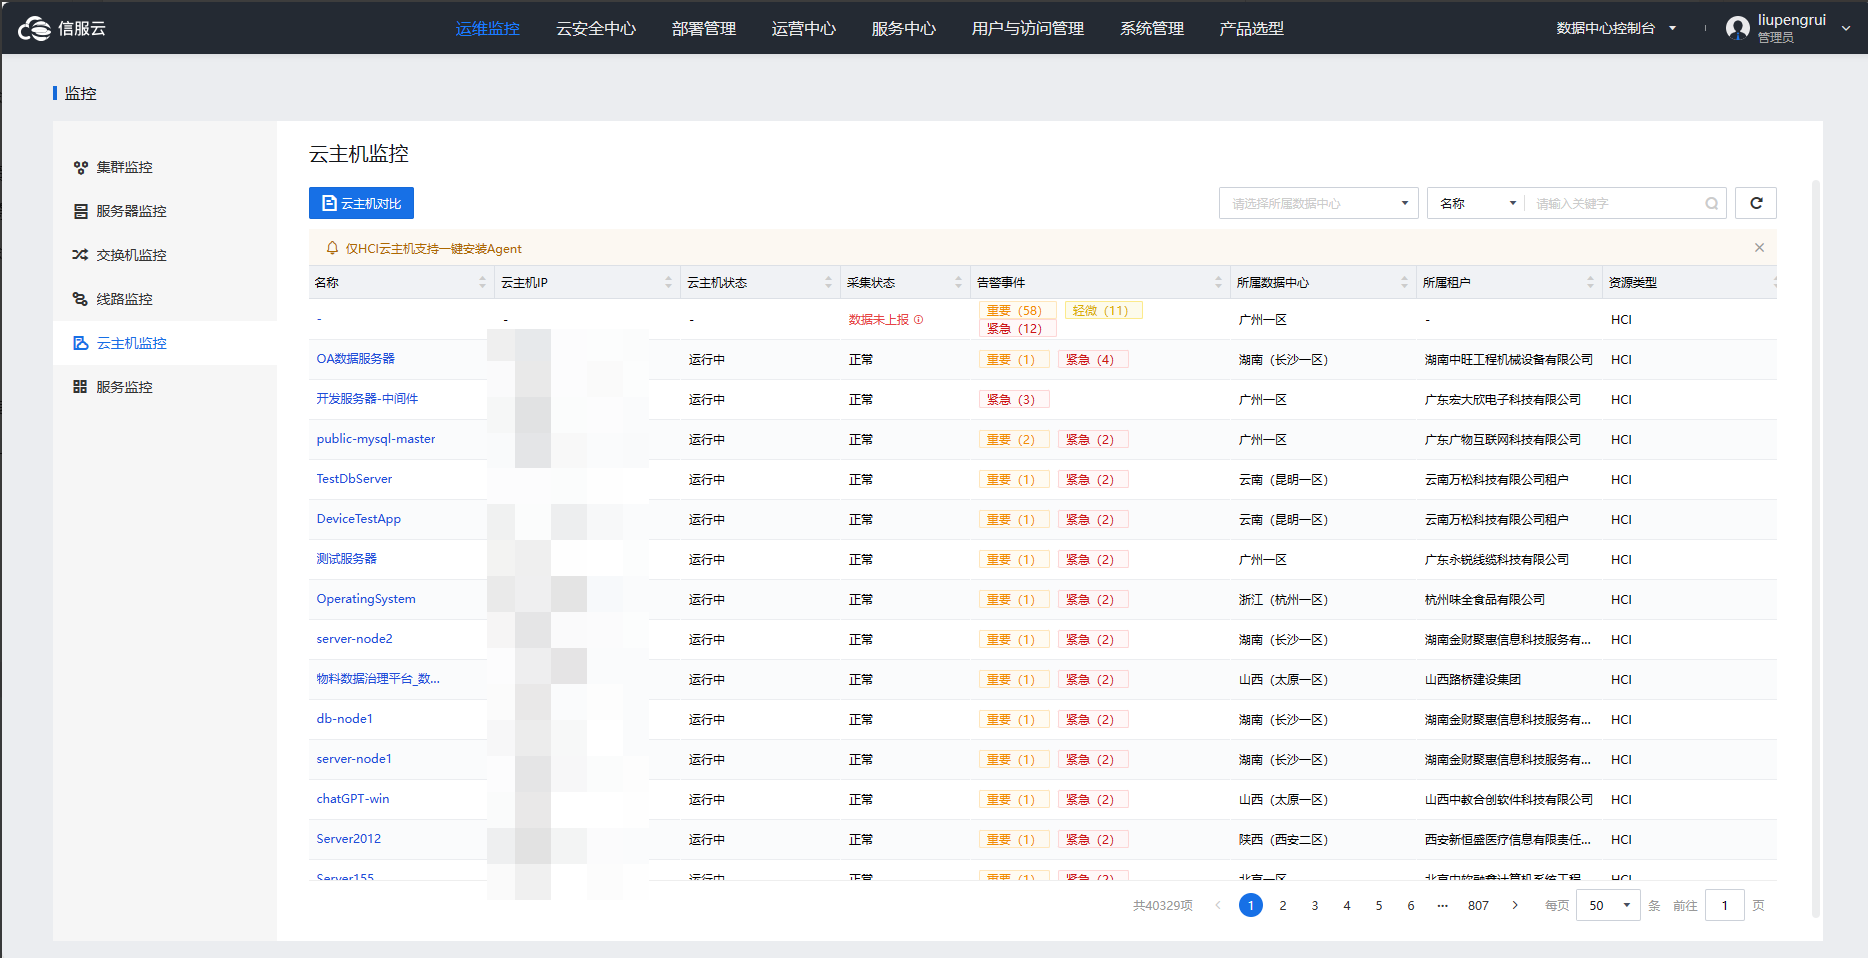Screen dimensions: 1868x958
Task: Click the info icon beside 数据未上报
Action: pyautogui.click(x=919, y=320)
